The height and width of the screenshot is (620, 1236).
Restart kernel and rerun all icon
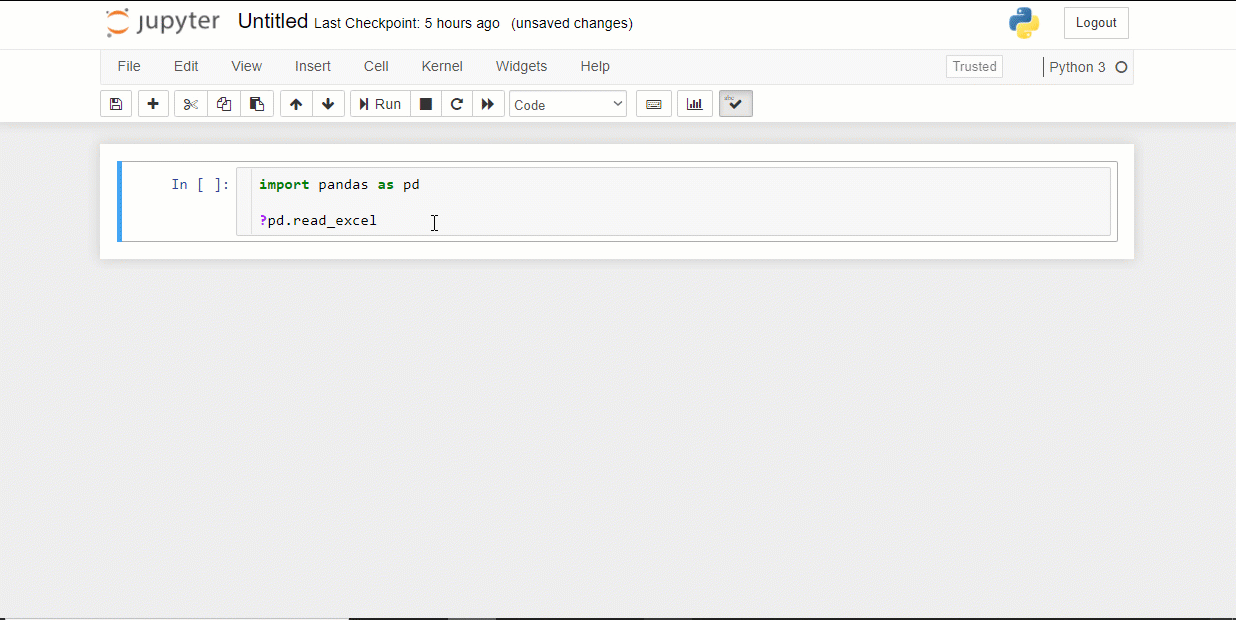(x=488, y=104)
